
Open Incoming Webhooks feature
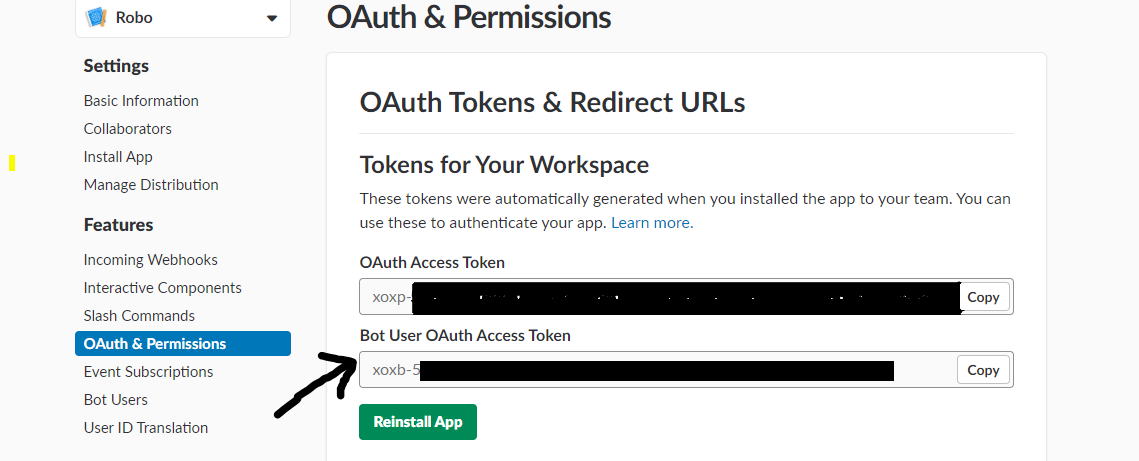pyautogui.click(x=151, y=260)
